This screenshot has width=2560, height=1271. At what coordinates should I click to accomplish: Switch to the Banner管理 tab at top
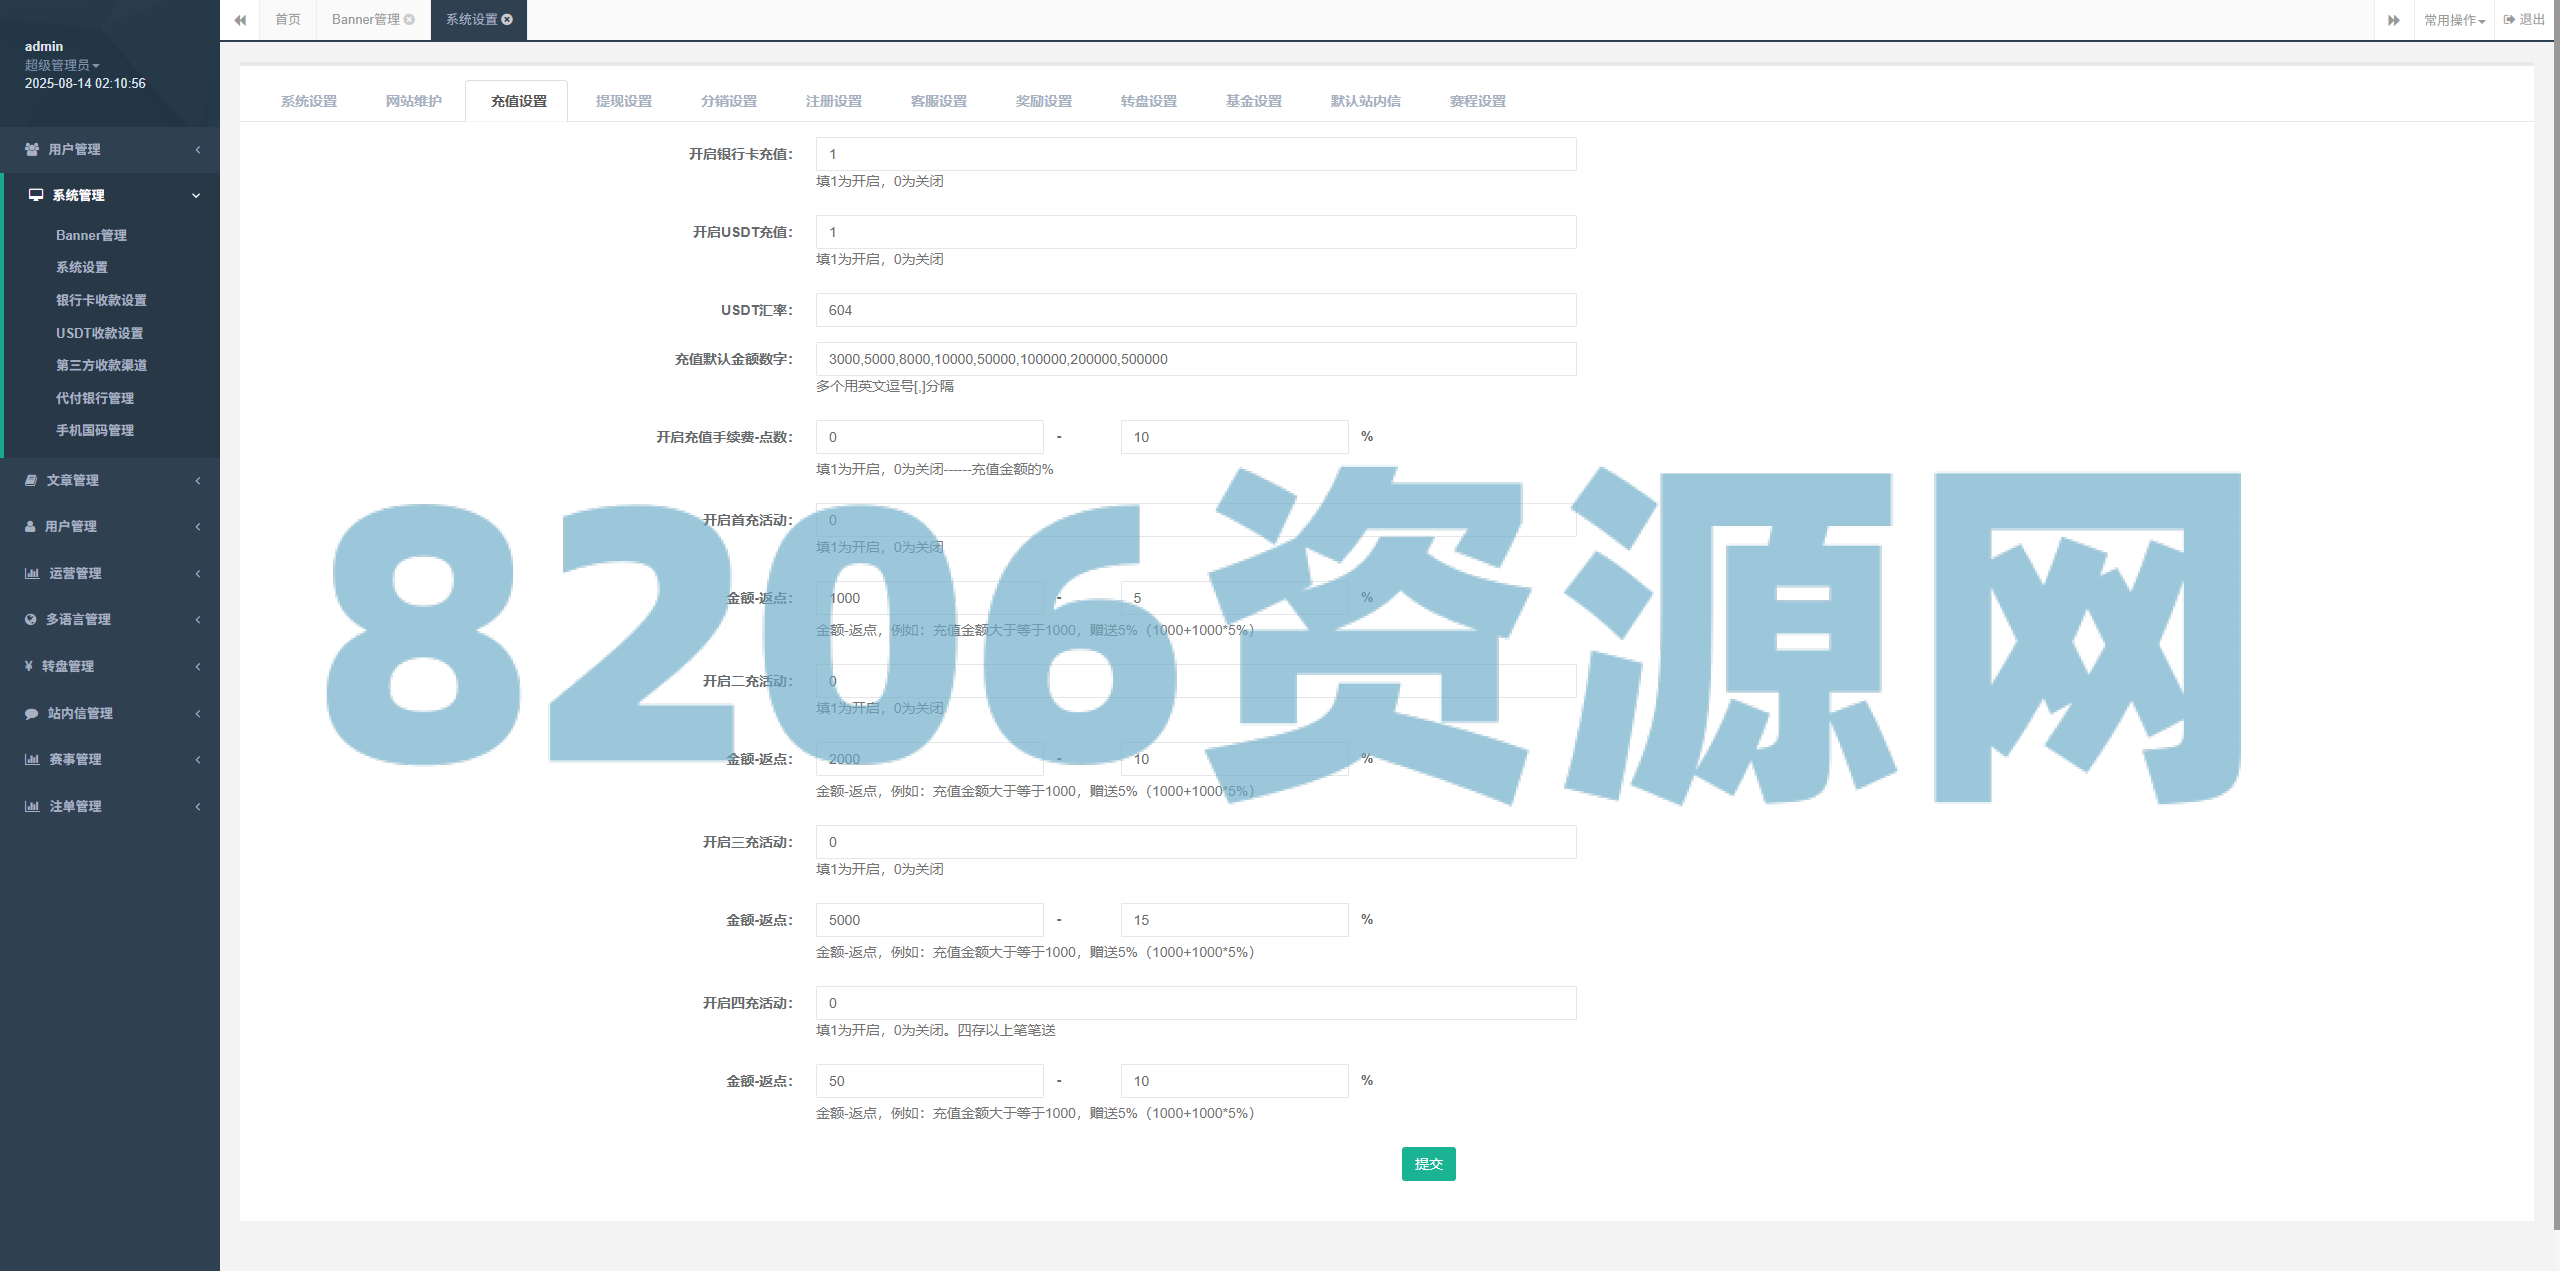(365, 20)
